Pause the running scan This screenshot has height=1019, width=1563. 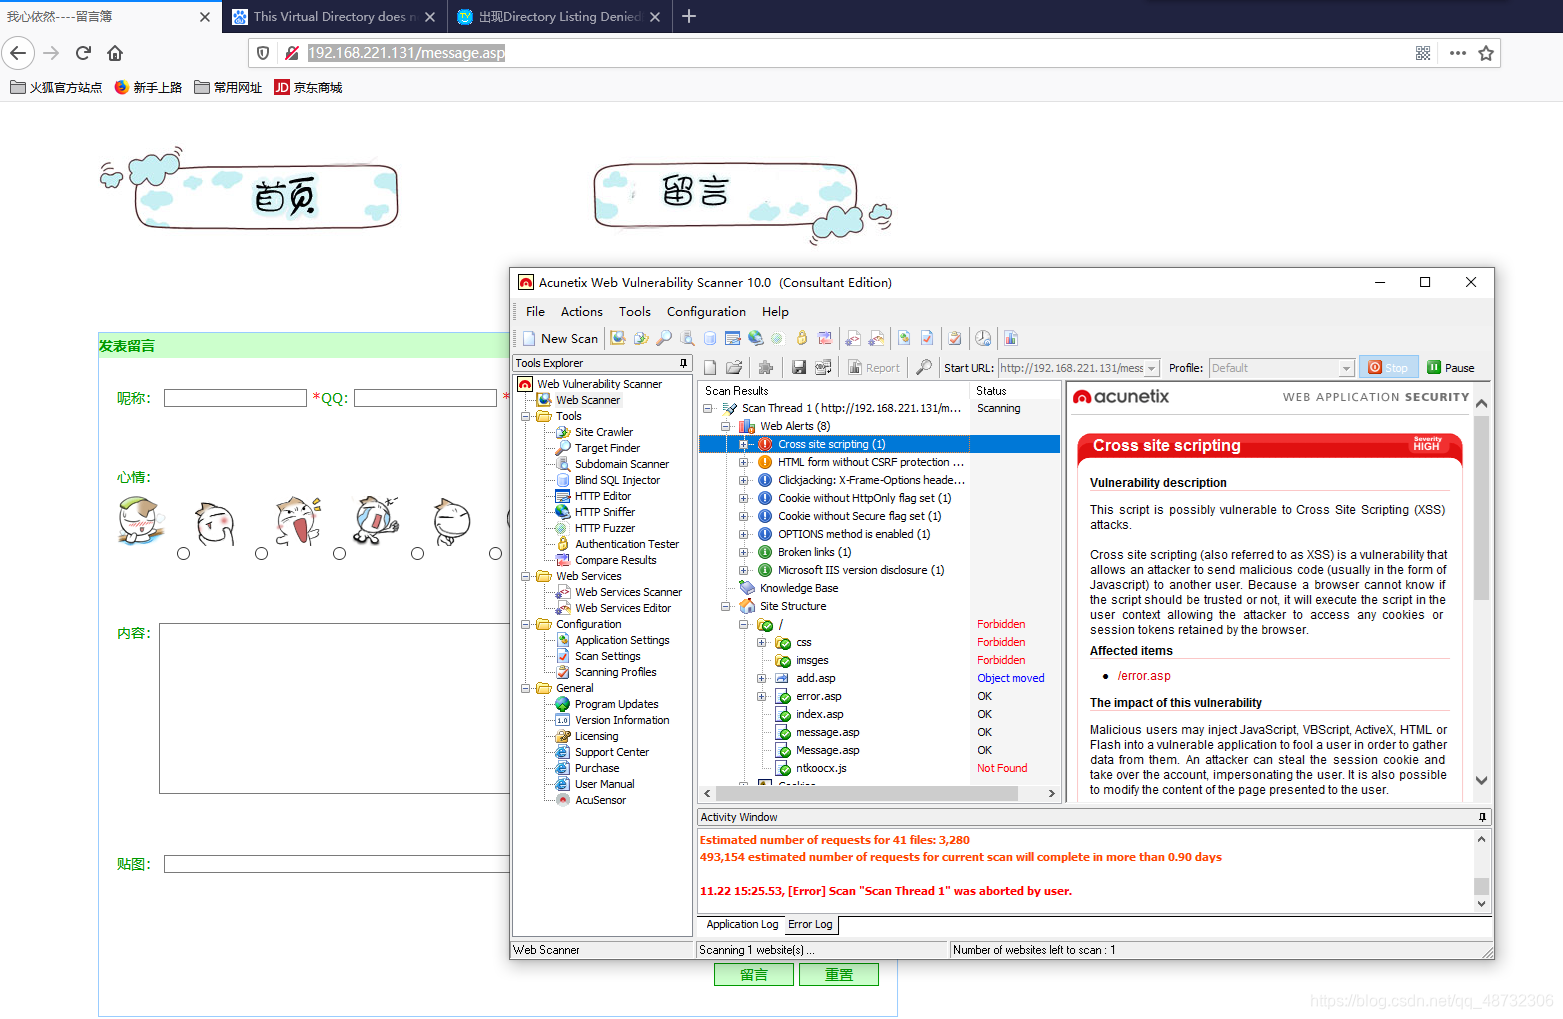pyautogui.click(x=1451, y=368)
